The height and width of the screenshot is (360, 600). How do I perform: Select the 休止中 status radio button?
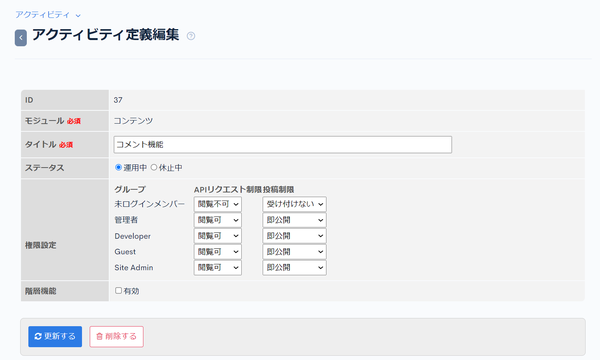(154, 167)
